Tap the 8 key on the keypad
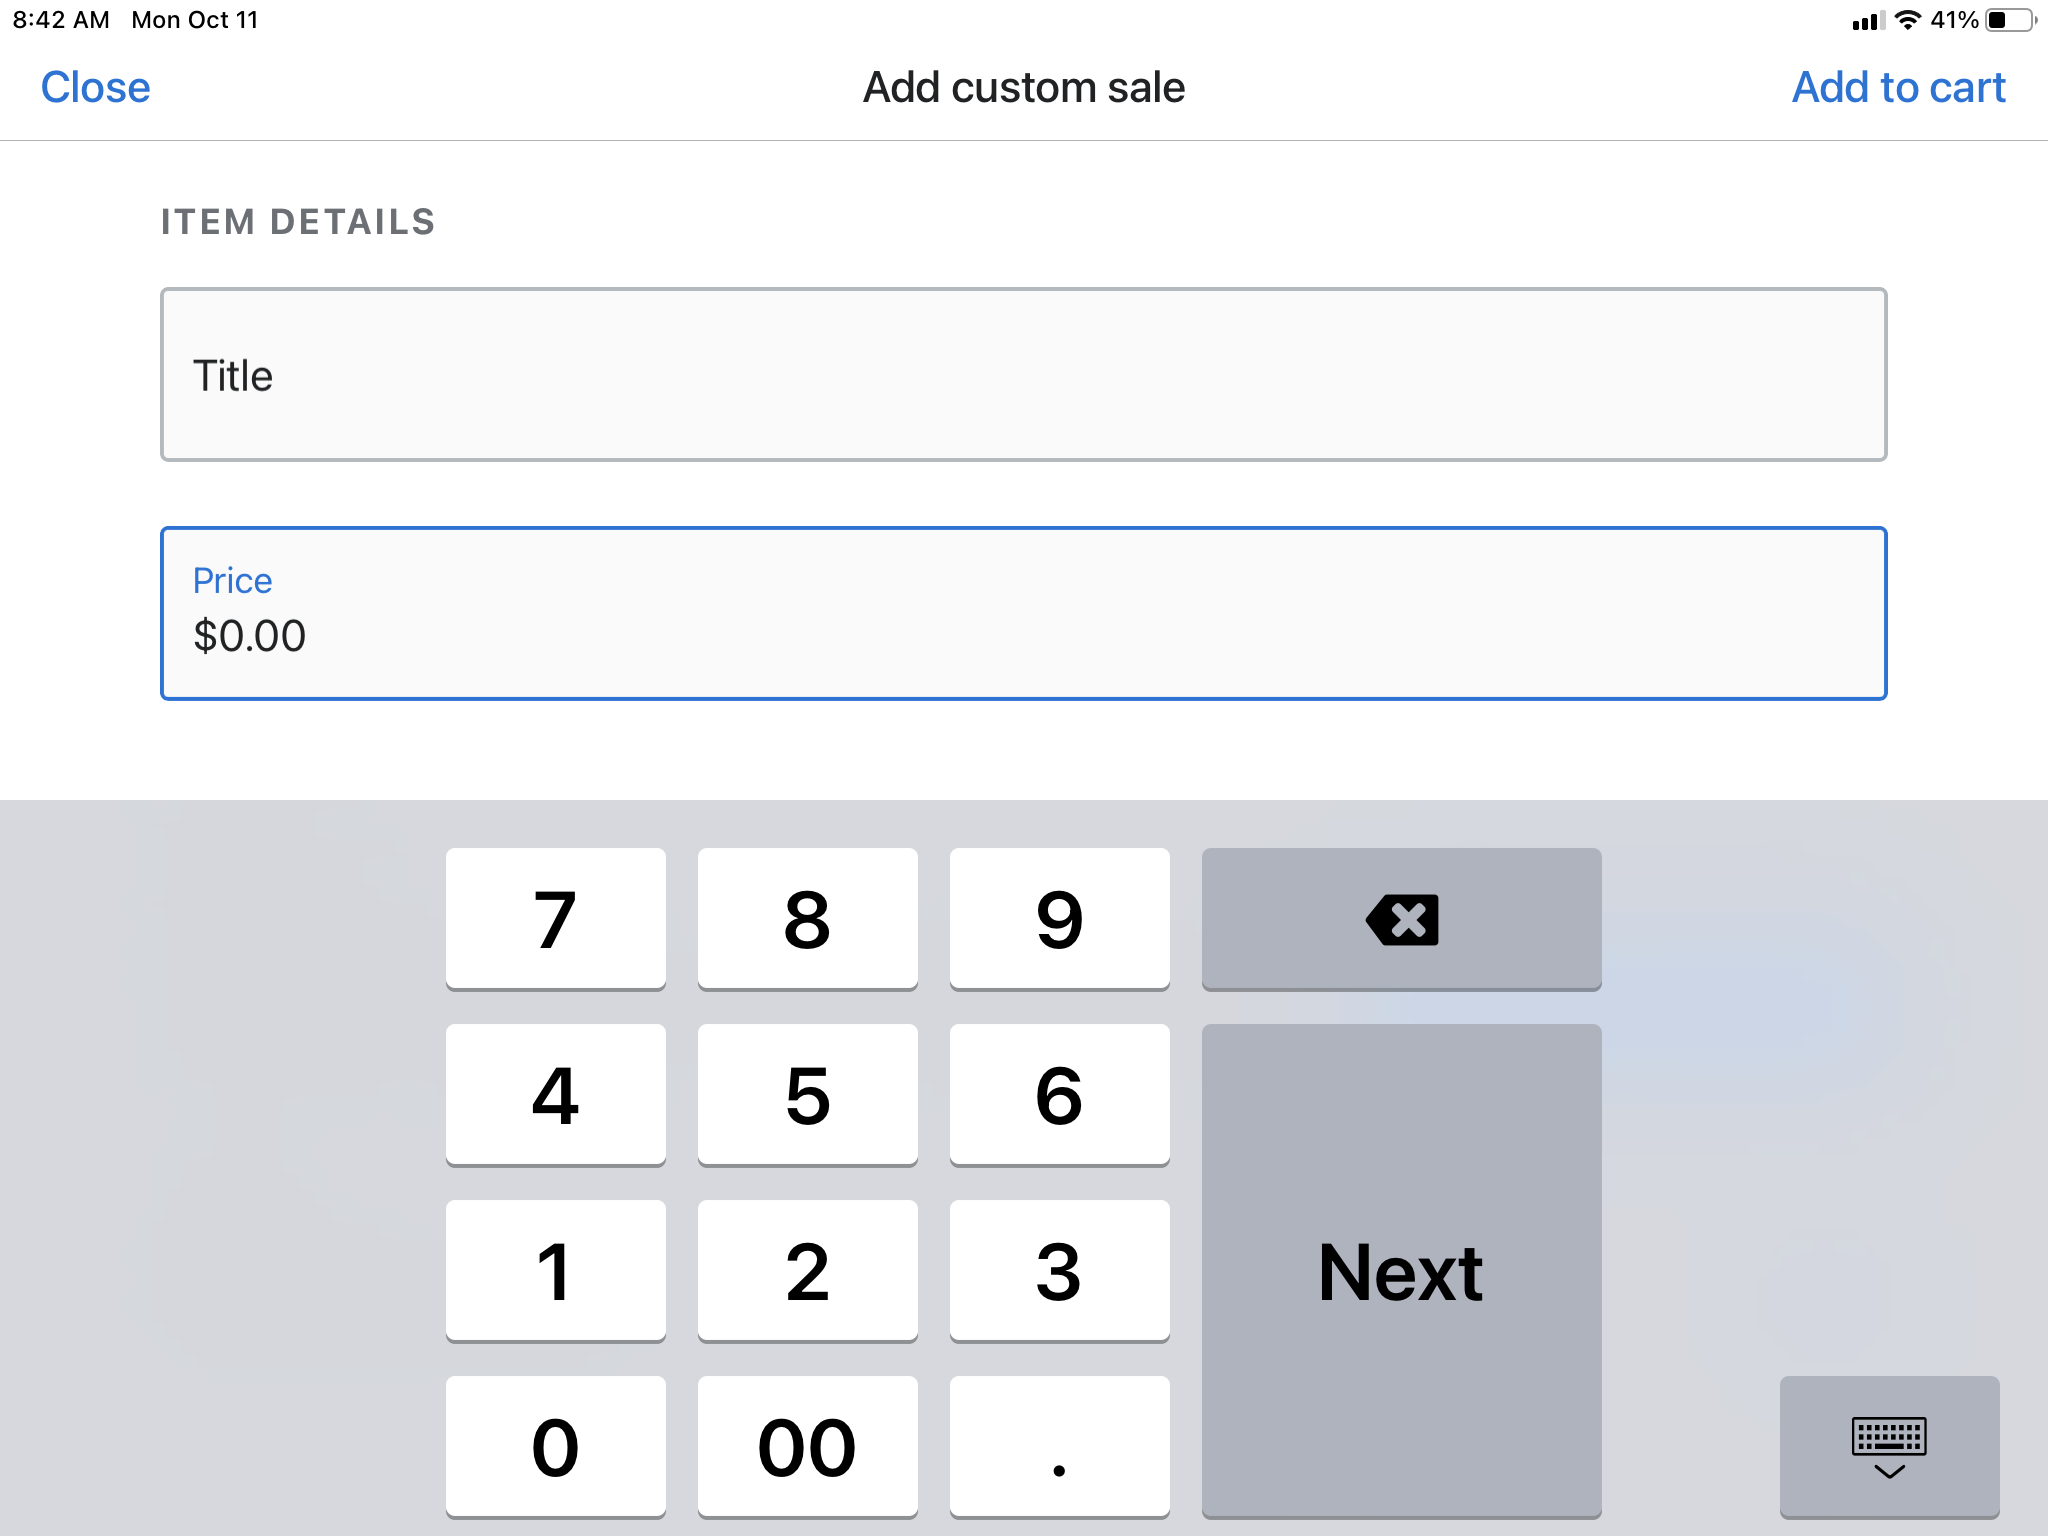This screenshot has height=1536, width=2048. pyautogui.click(x=807, y=919)
